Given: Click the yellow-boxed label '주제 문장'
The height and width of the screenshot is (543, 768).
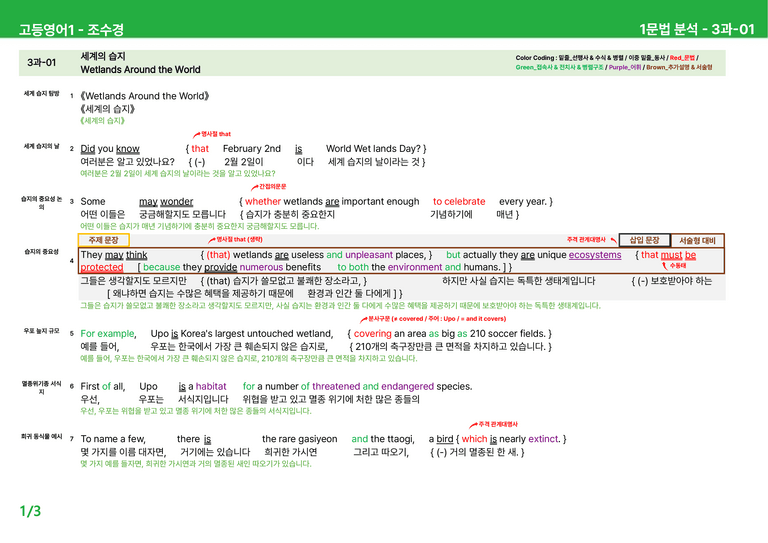Looking at the screenshot, I should [x=103, y=240].
